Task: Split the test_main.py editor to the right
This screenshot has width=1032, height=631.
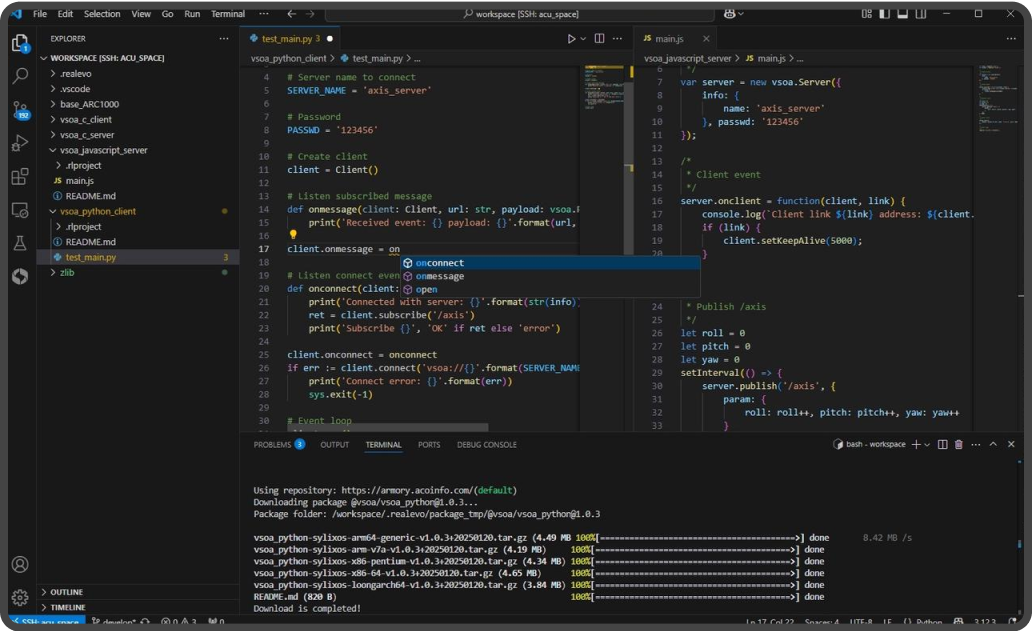Action: click(x=599, y=39)
